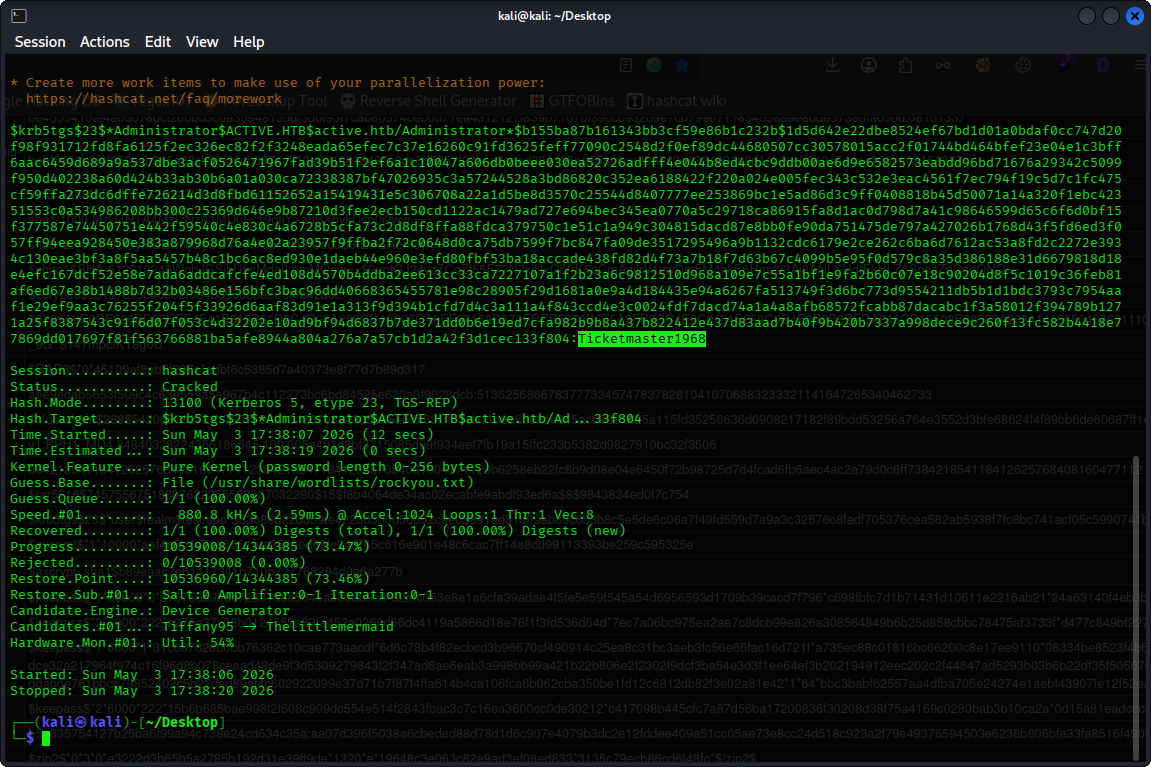Click the 'Create more work items' hint line
Image resolution: width=1151 pixels, height=767 pixels.
coord(277,82)
